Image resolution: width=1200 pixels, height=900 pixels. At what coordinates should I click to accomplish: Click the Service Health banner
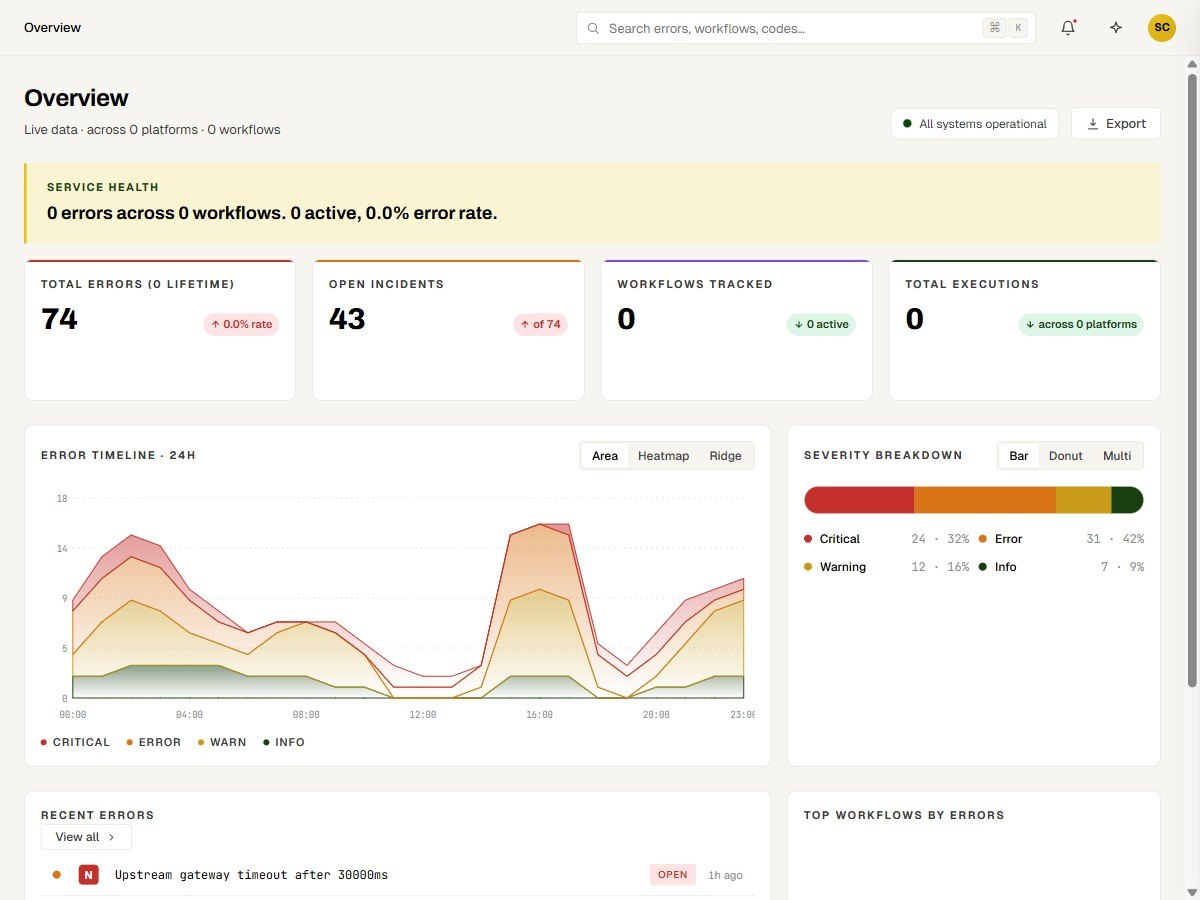coord(592,203)
